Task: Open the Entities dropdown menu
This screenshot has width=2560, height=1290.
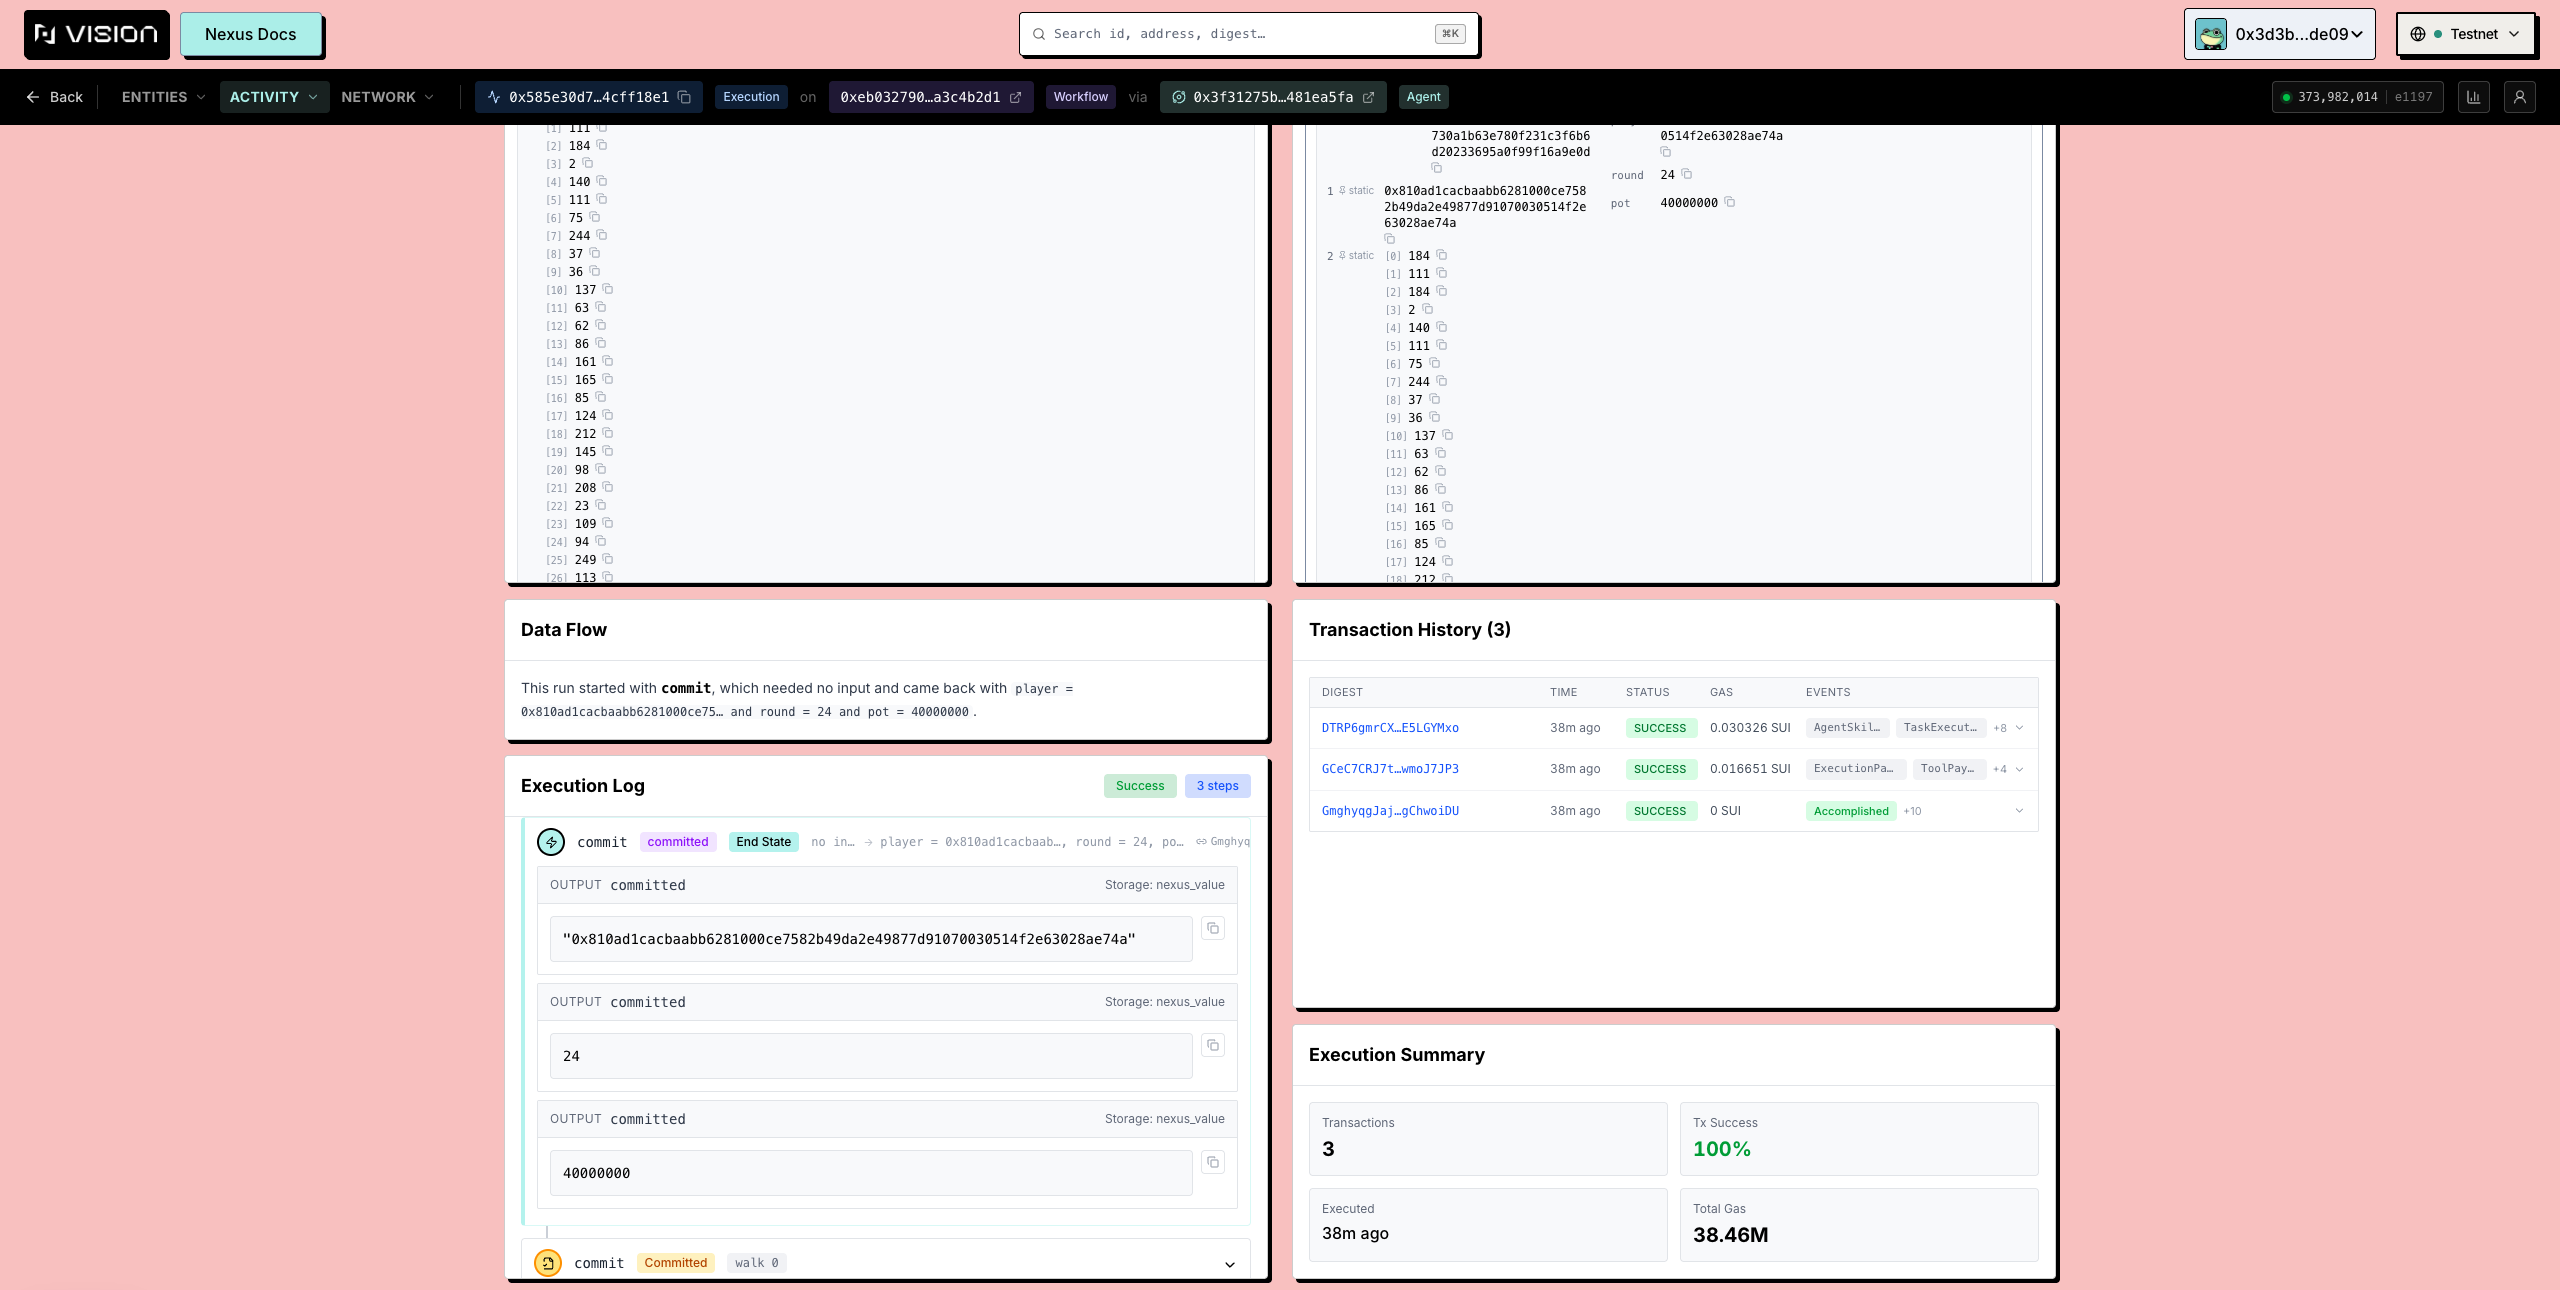Action: pyautogui.click(x=163, y=97)
